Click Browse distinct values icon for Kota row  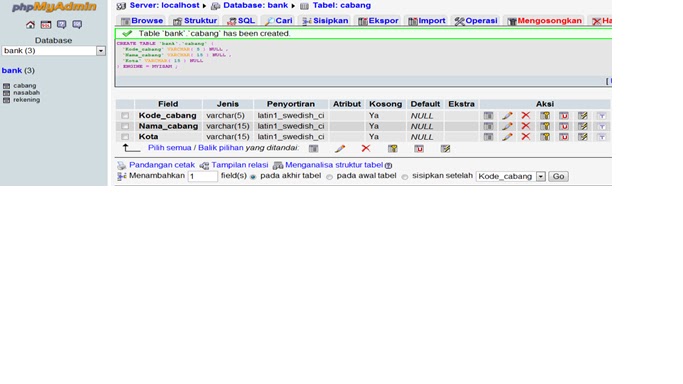pos(488,137)
